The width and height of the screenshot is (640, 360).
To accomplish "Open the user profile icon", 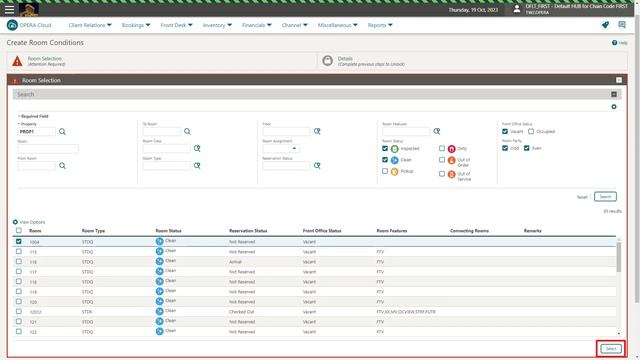I will [x=517, y=9].
